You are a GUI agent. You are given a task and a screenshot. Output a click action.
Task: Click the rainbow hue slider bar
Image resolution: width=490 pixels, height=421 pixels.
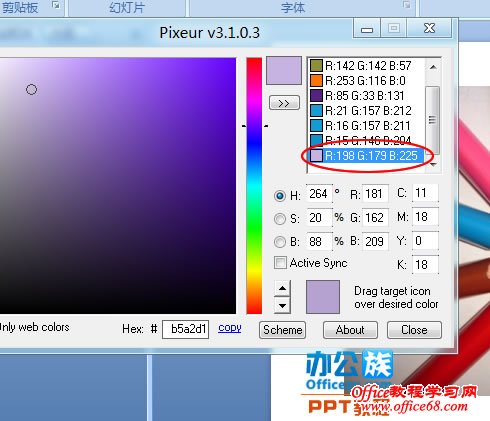[x=254, y=186]
